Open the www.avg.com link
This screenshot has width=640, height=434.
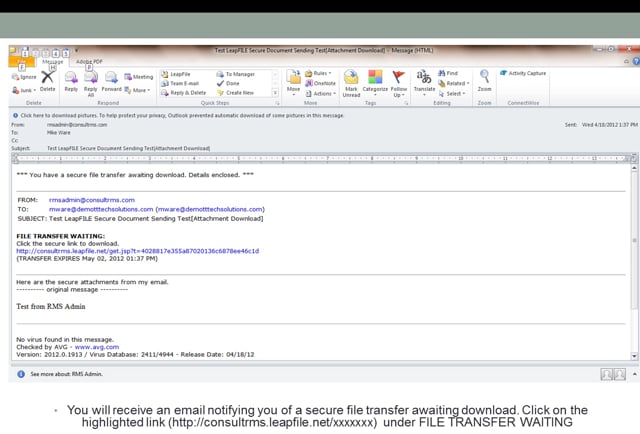click(97, 347)
